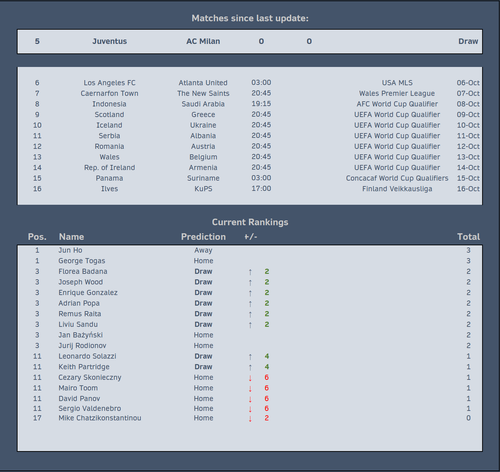
Task: Select Sergio Valdenebro in rankings
Action: (90, 409)
